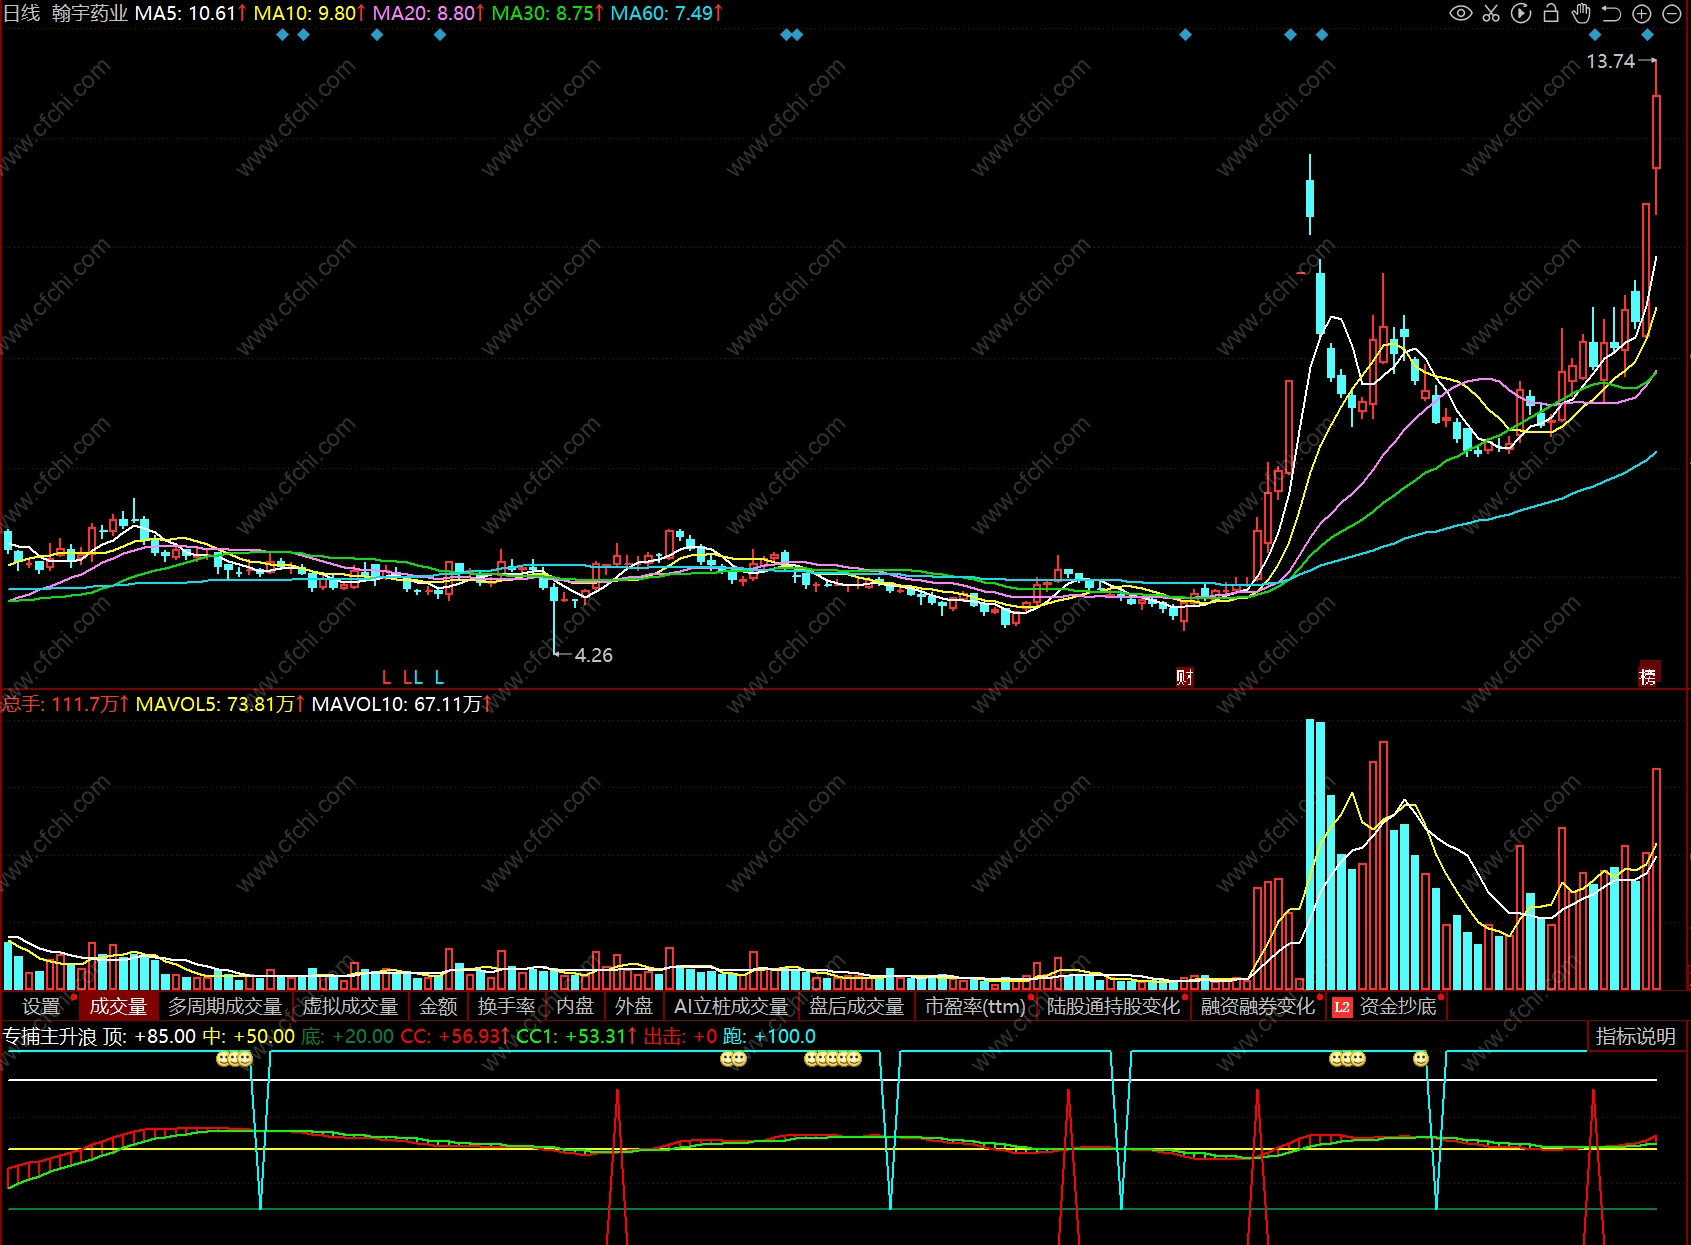Image resolution: width=1691 pixels, height=1245 pixels.
Task: Click the CC: +56.93 value
Action: pos(455,1036)
